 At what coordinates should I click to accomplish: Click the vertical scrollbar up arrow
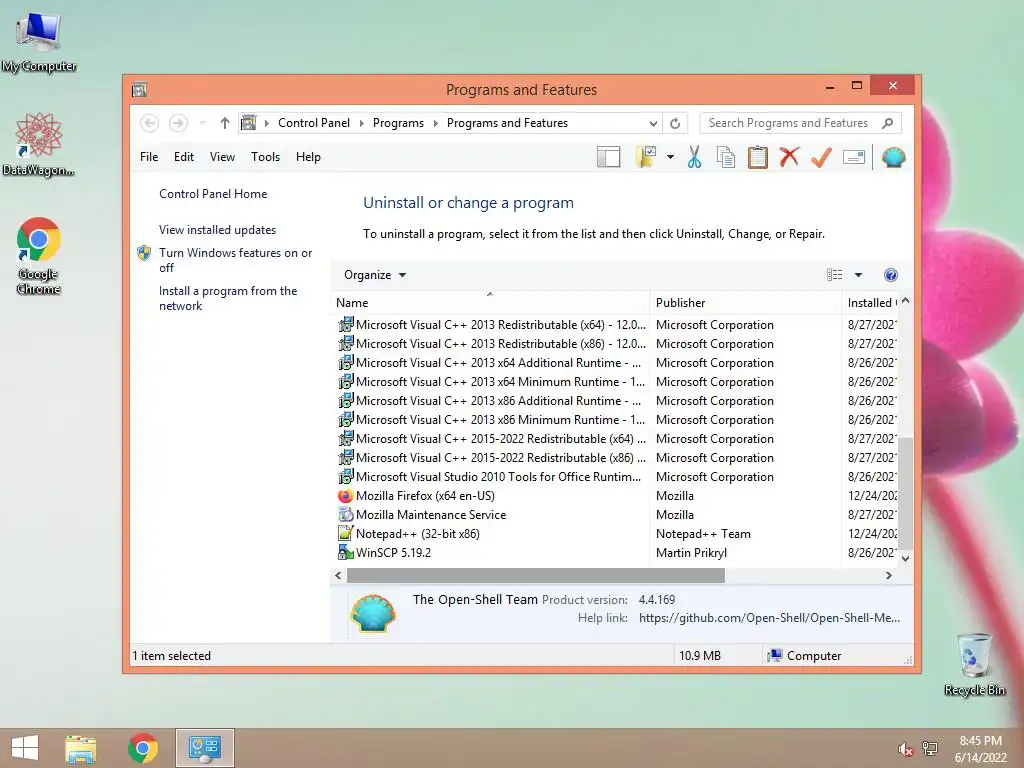(x=905, y=301)
